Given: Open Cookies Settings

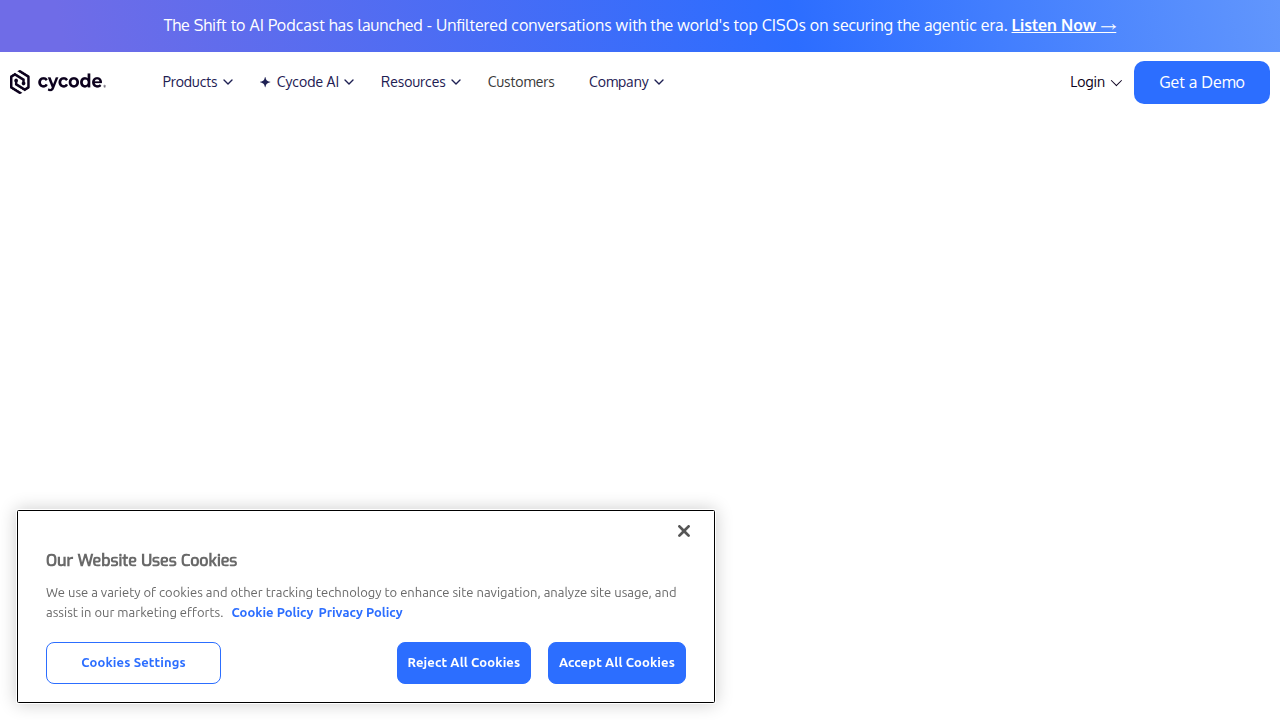Looking at the screenshot, I should click(x=133, y=663).
